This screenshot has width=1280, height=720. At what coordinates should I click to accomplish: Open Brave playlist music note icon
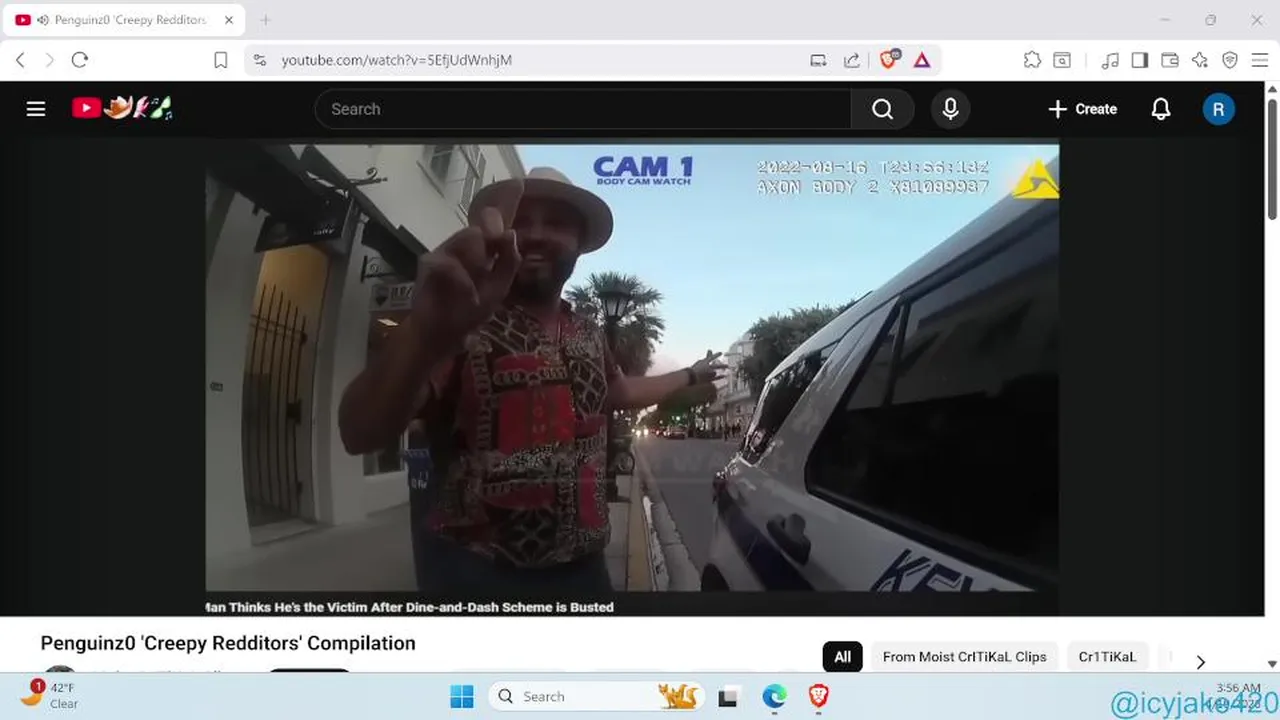[x=1110, y=60]
